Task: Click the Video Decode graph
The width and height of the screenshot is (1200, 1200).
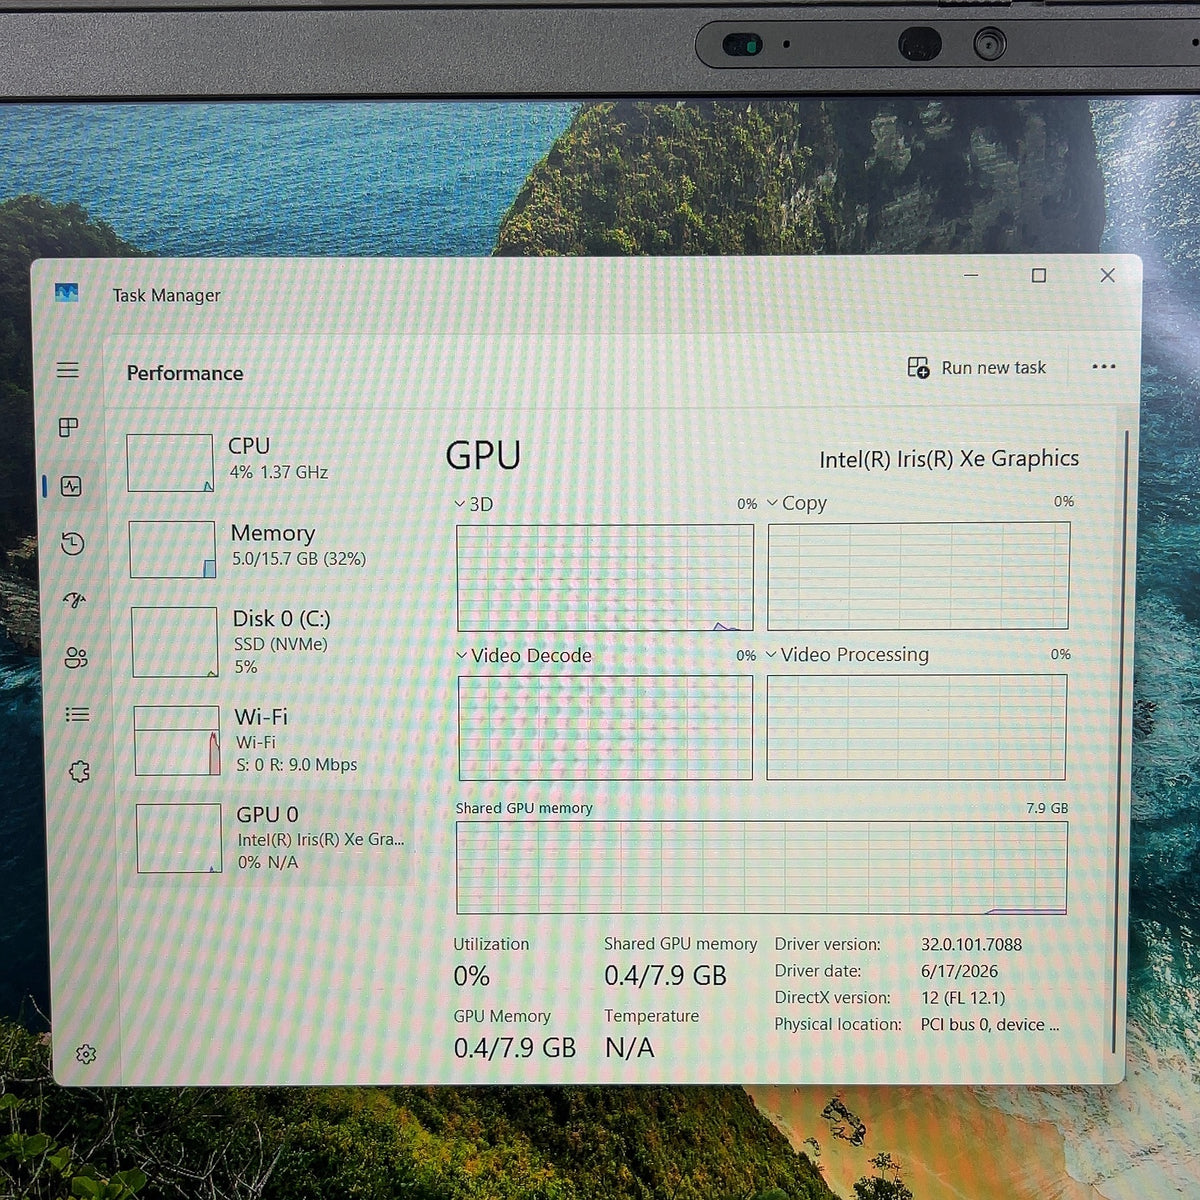Action: point(605,728)
